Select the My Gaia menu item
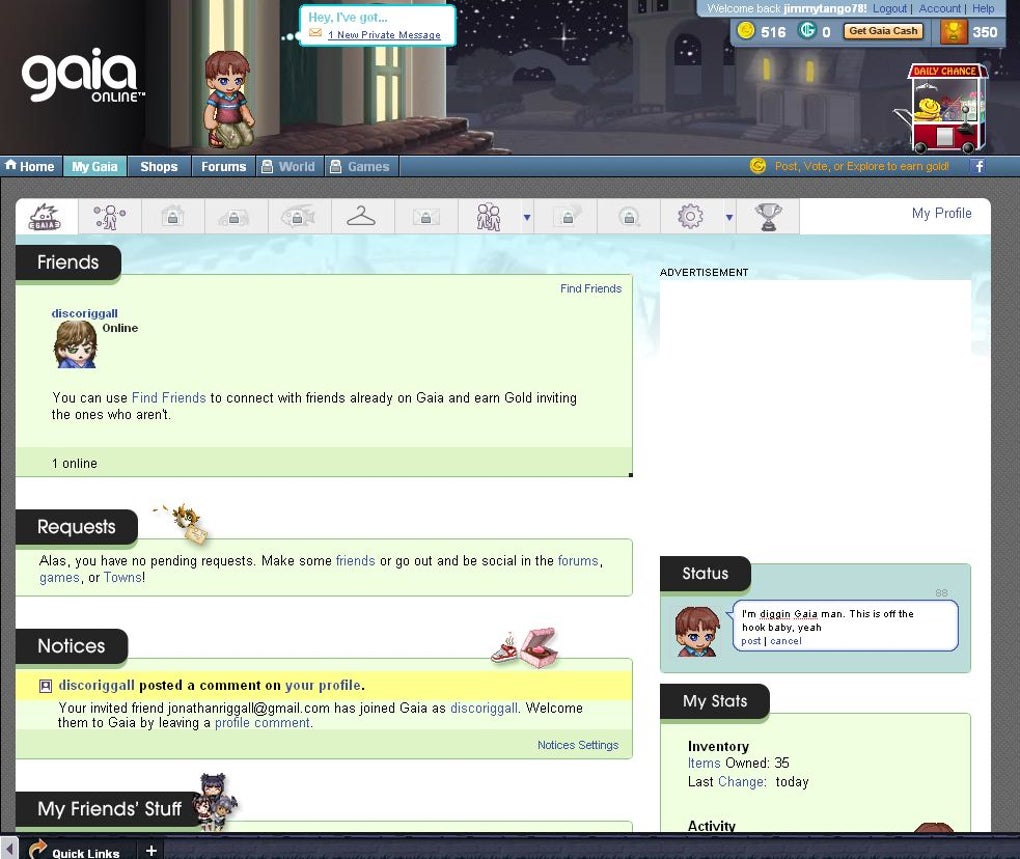Screen dimensions: 1020x859 [x=94, y=166]
